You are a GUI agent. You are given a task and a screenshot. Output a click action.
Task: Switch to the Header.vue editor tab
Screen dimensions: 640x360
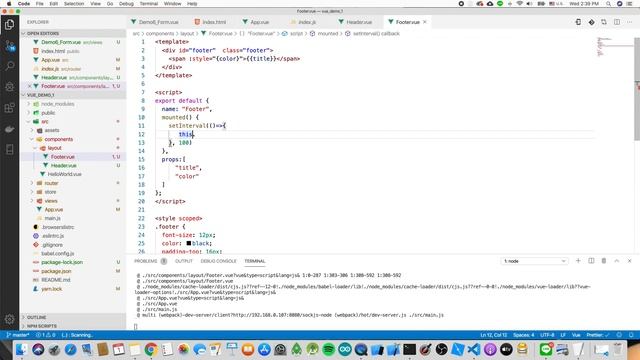point(359,22)
